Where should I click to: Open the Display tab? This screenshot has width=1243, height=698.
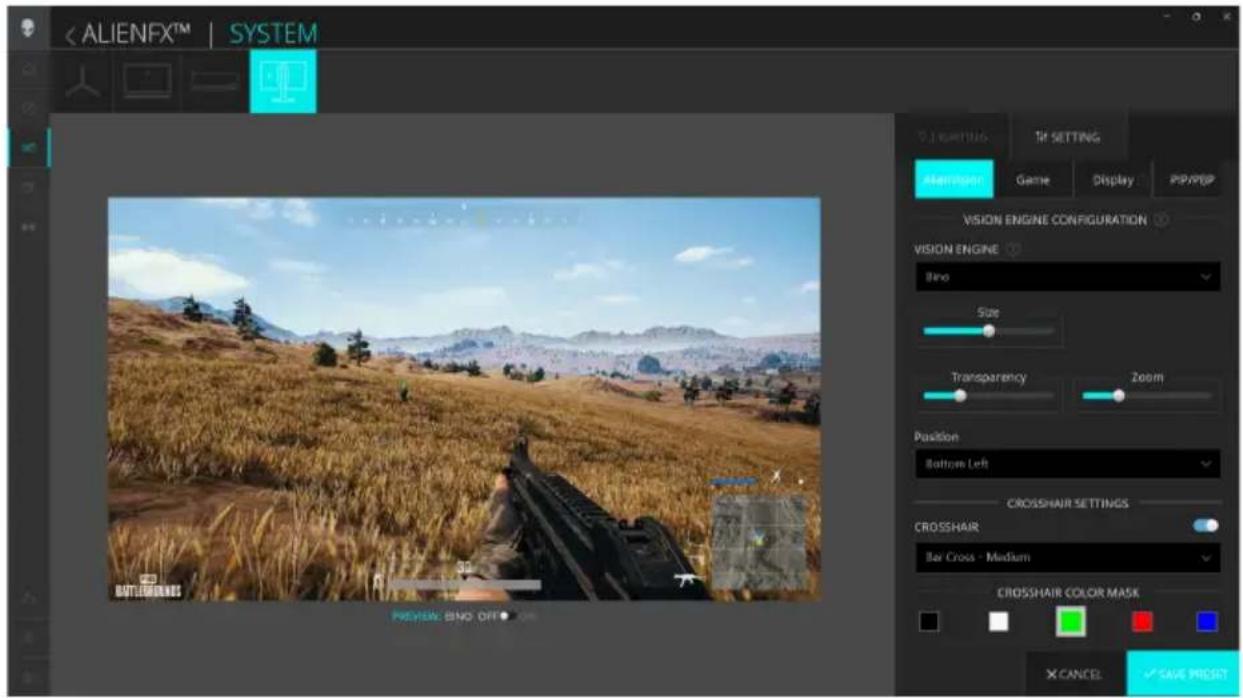pyautogui.click(x=1112, y=180)
